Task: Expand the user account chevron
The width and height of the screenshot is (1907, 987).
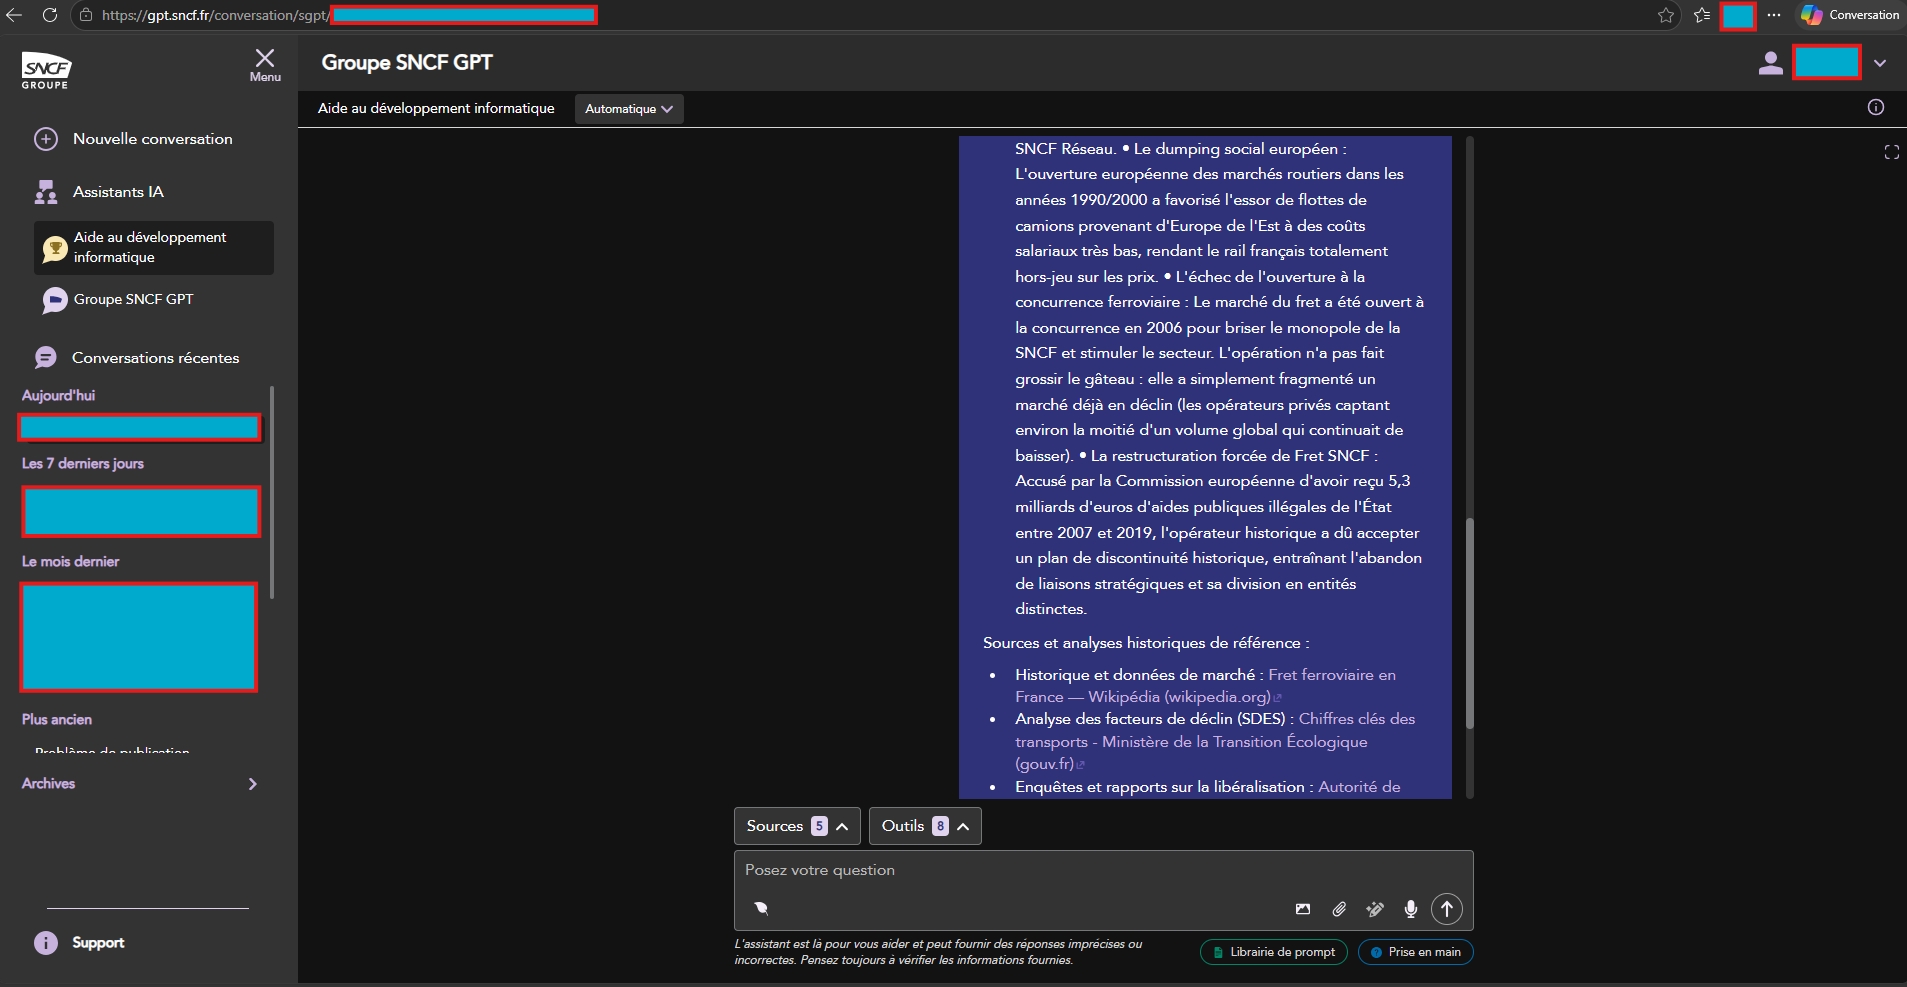Action: coord(1880,63)
